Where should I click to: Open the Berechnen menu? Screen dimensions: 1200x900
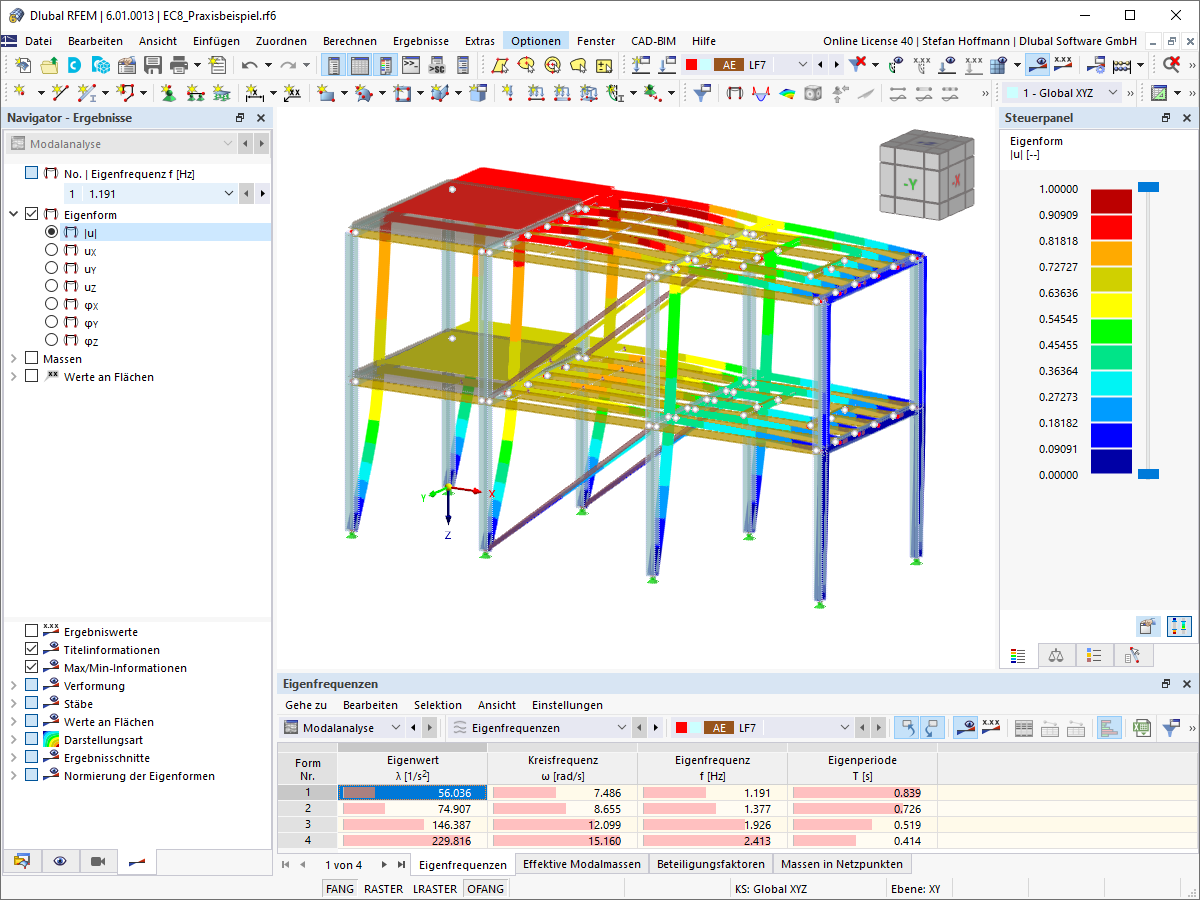click(x=350, y=41)
